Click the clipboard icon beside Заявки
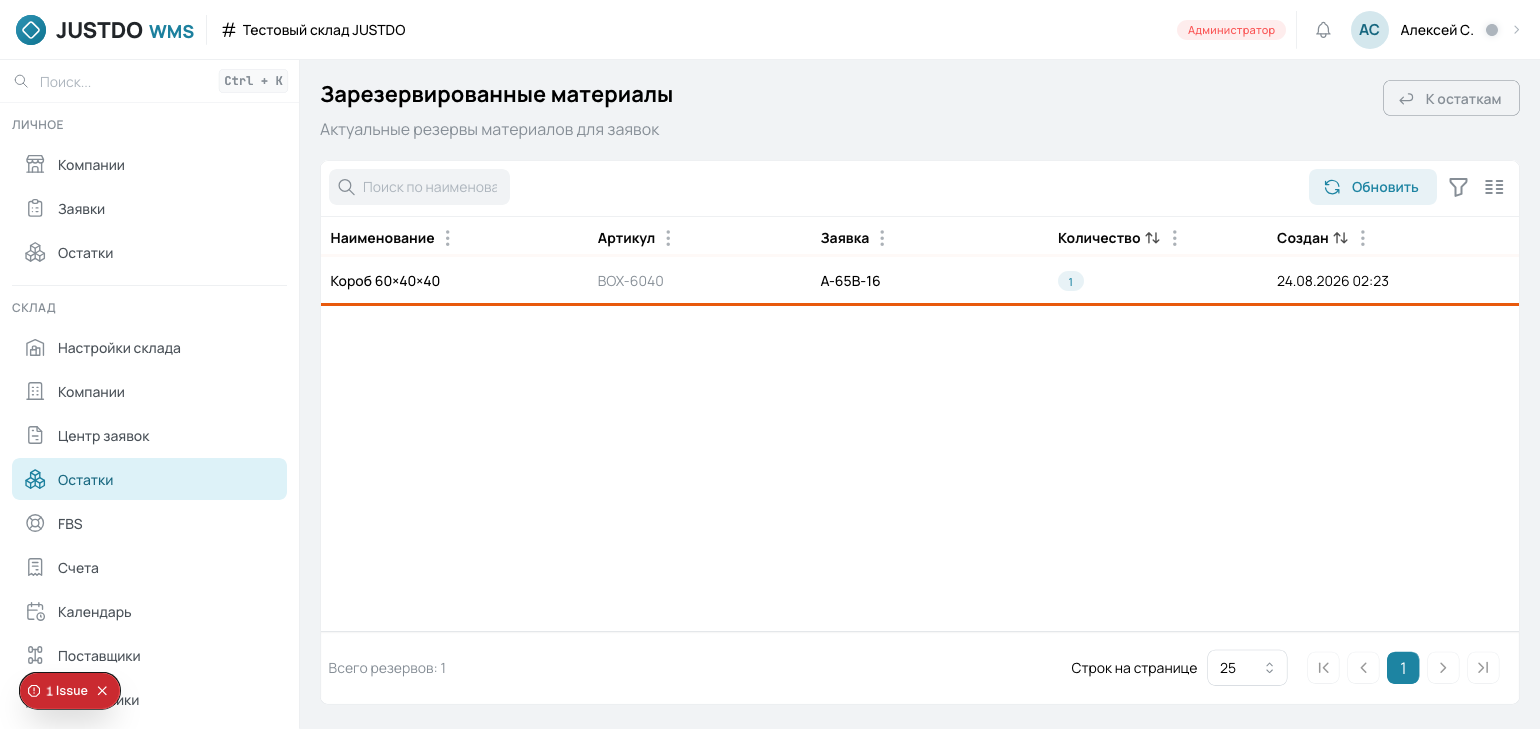This screenshot has width=1540, height=729. (x=35, y=209)
